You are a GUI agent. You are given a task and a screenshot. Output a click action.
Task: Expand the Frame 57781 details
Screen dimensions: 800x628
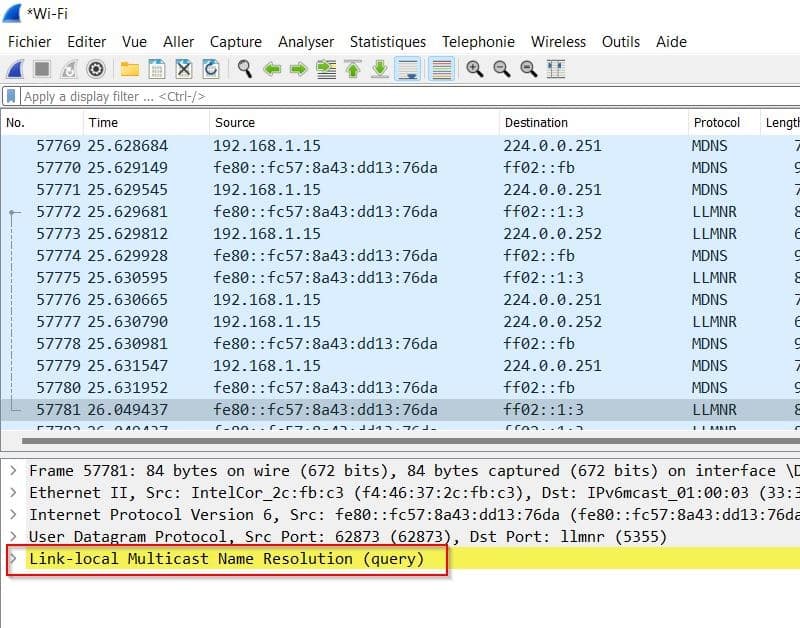pos(13,470)
